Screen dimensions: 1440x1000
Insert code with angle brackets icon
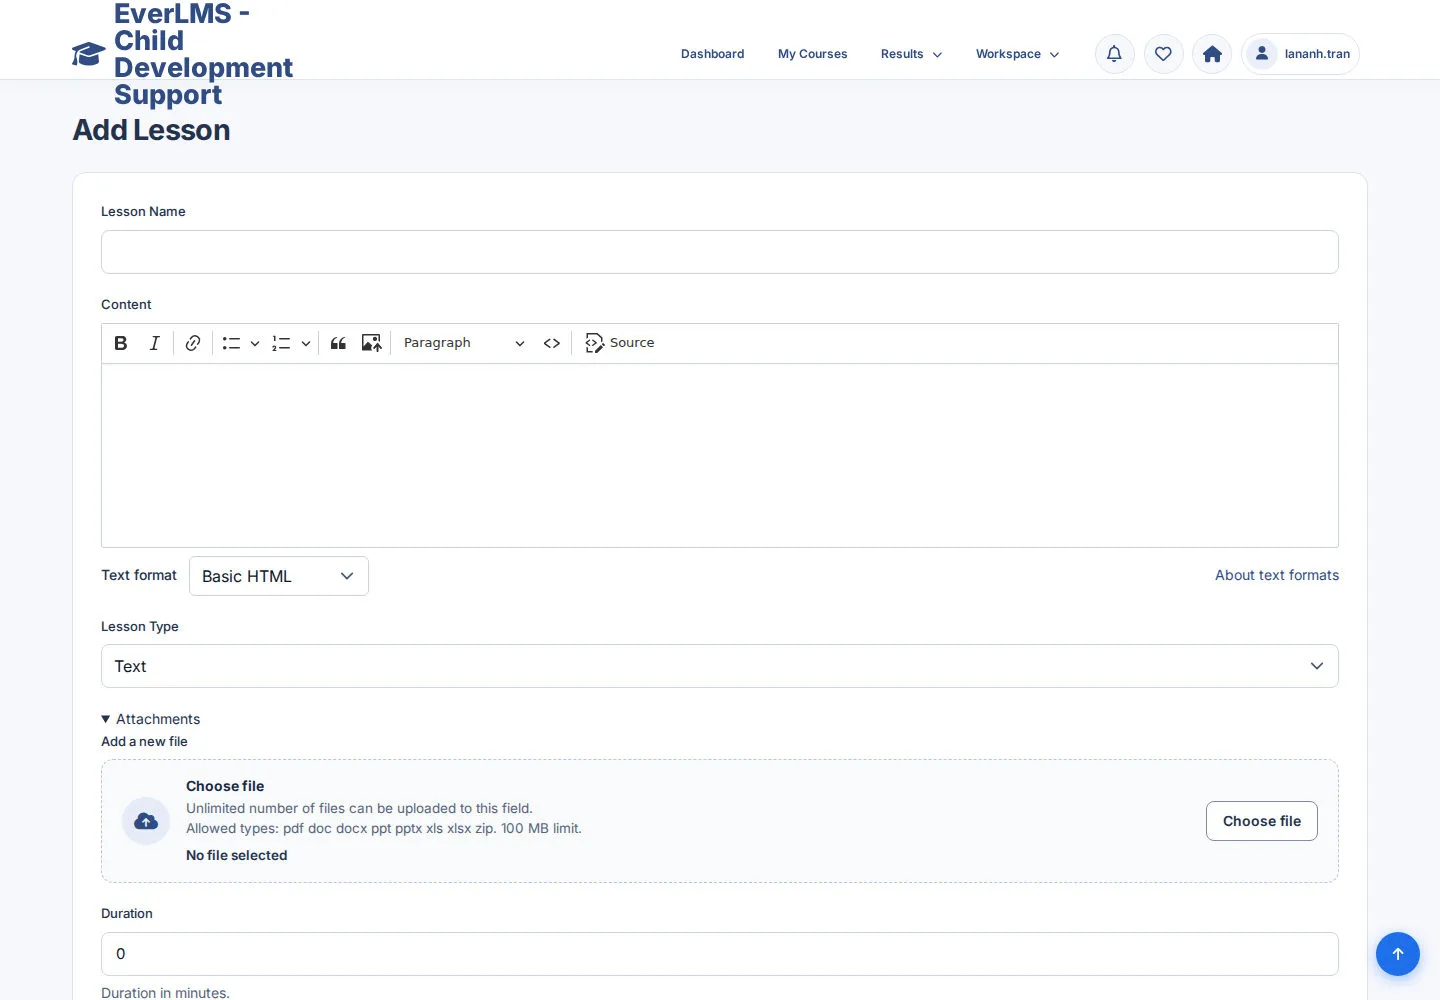[x=552, y=343]
